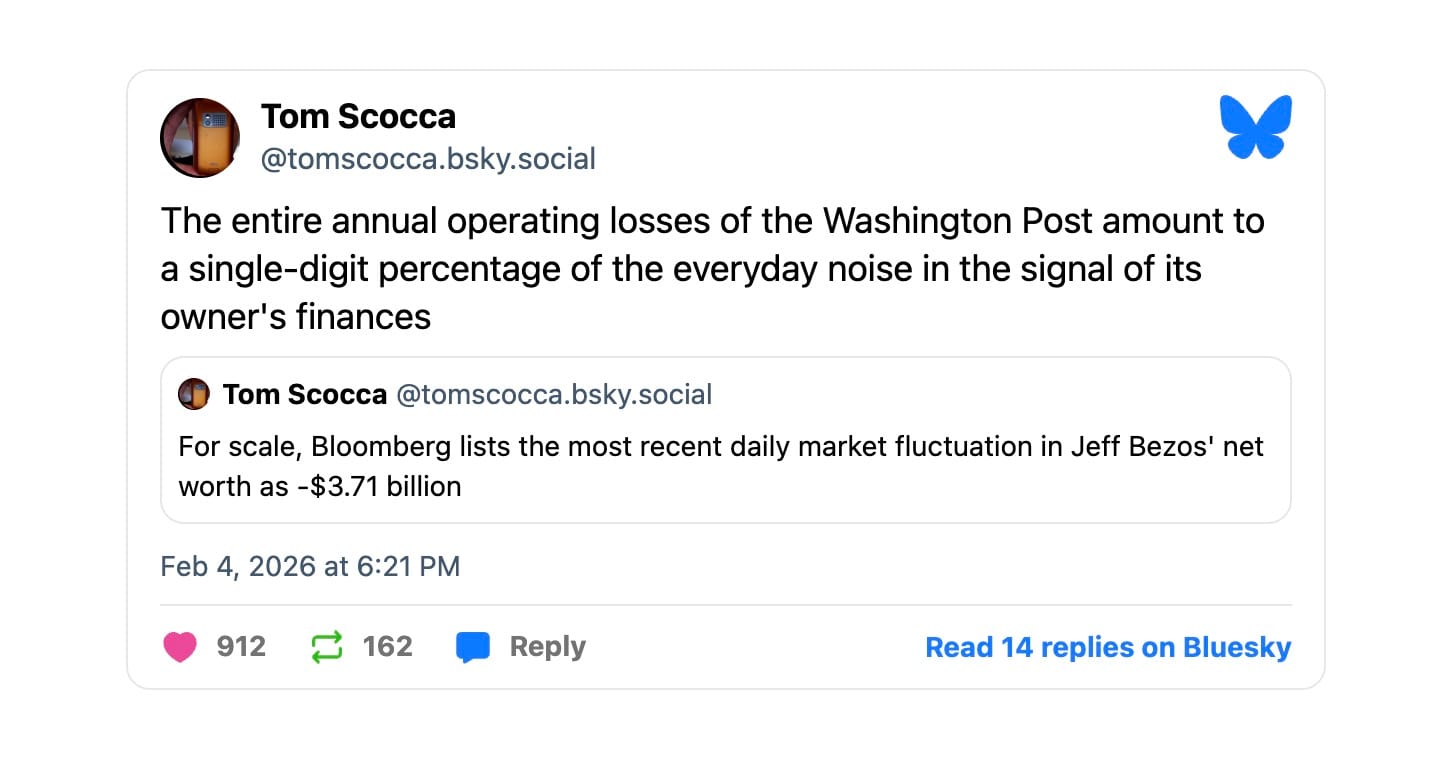The width and height of the screenshot is (1448, 772).
Task: Like the post with the heart icon
Action: (x=180, y=647)
